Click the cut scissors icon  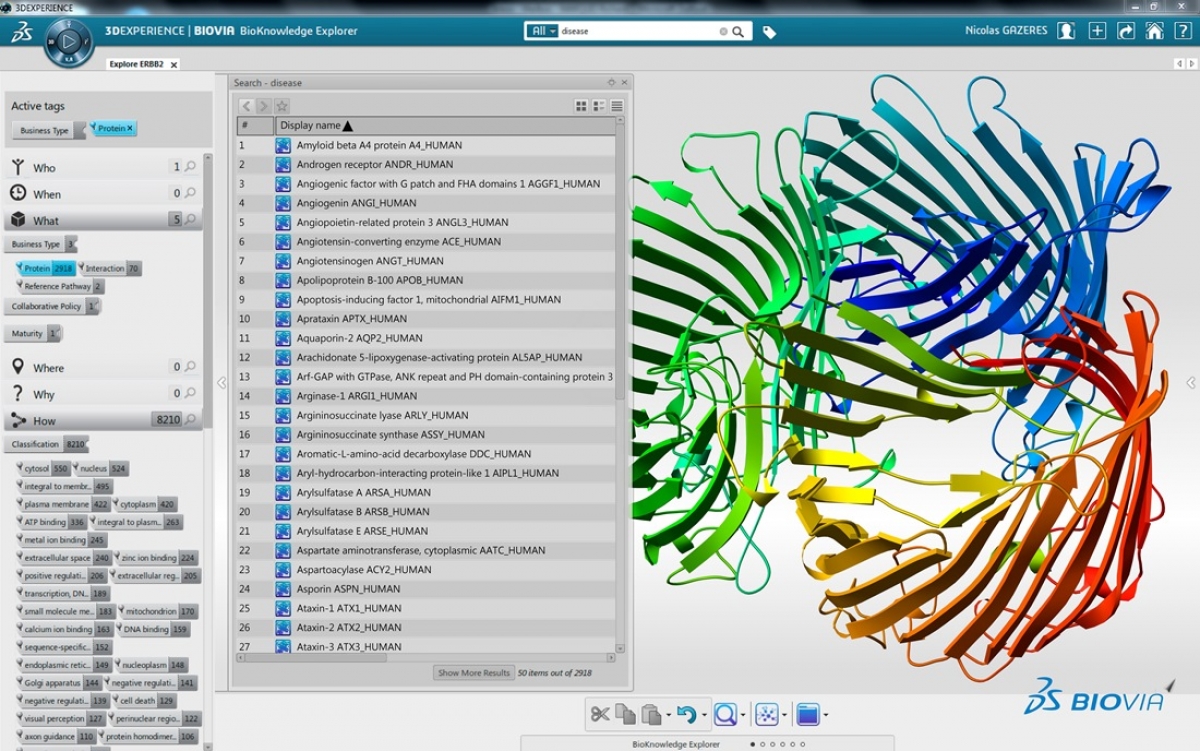tap(599, 714)
